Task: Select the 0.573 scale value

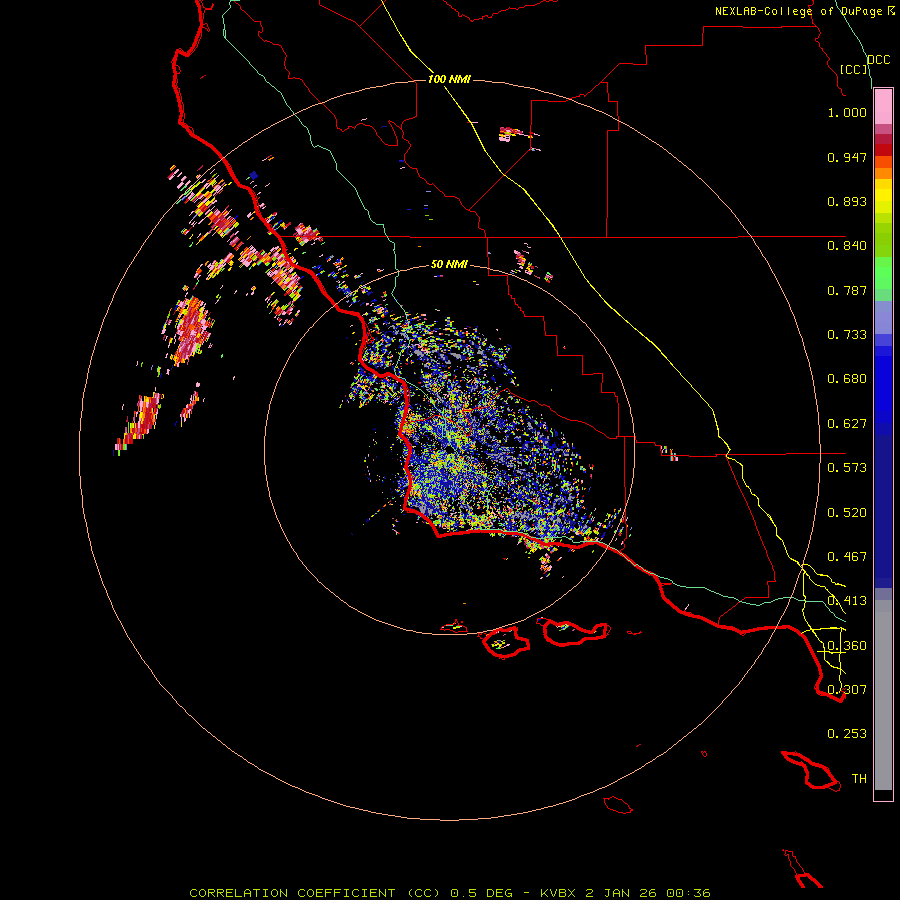Action: 847,468
